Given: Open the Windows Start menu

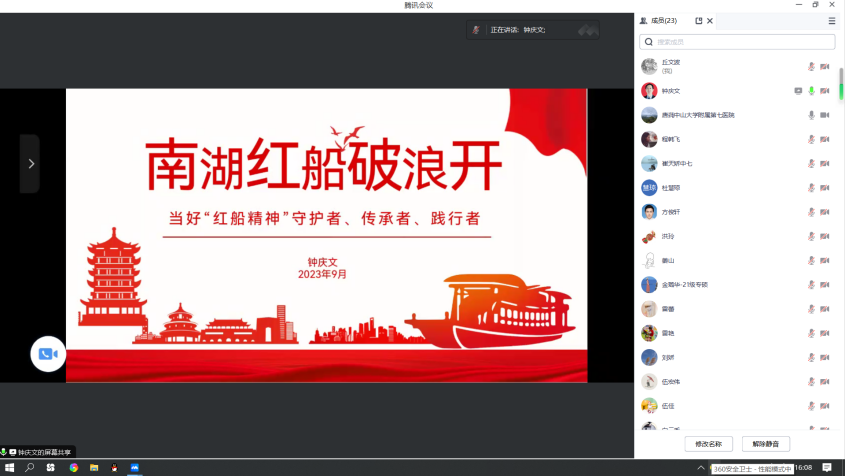Looking at the screenshot, I should click(9, 467).
